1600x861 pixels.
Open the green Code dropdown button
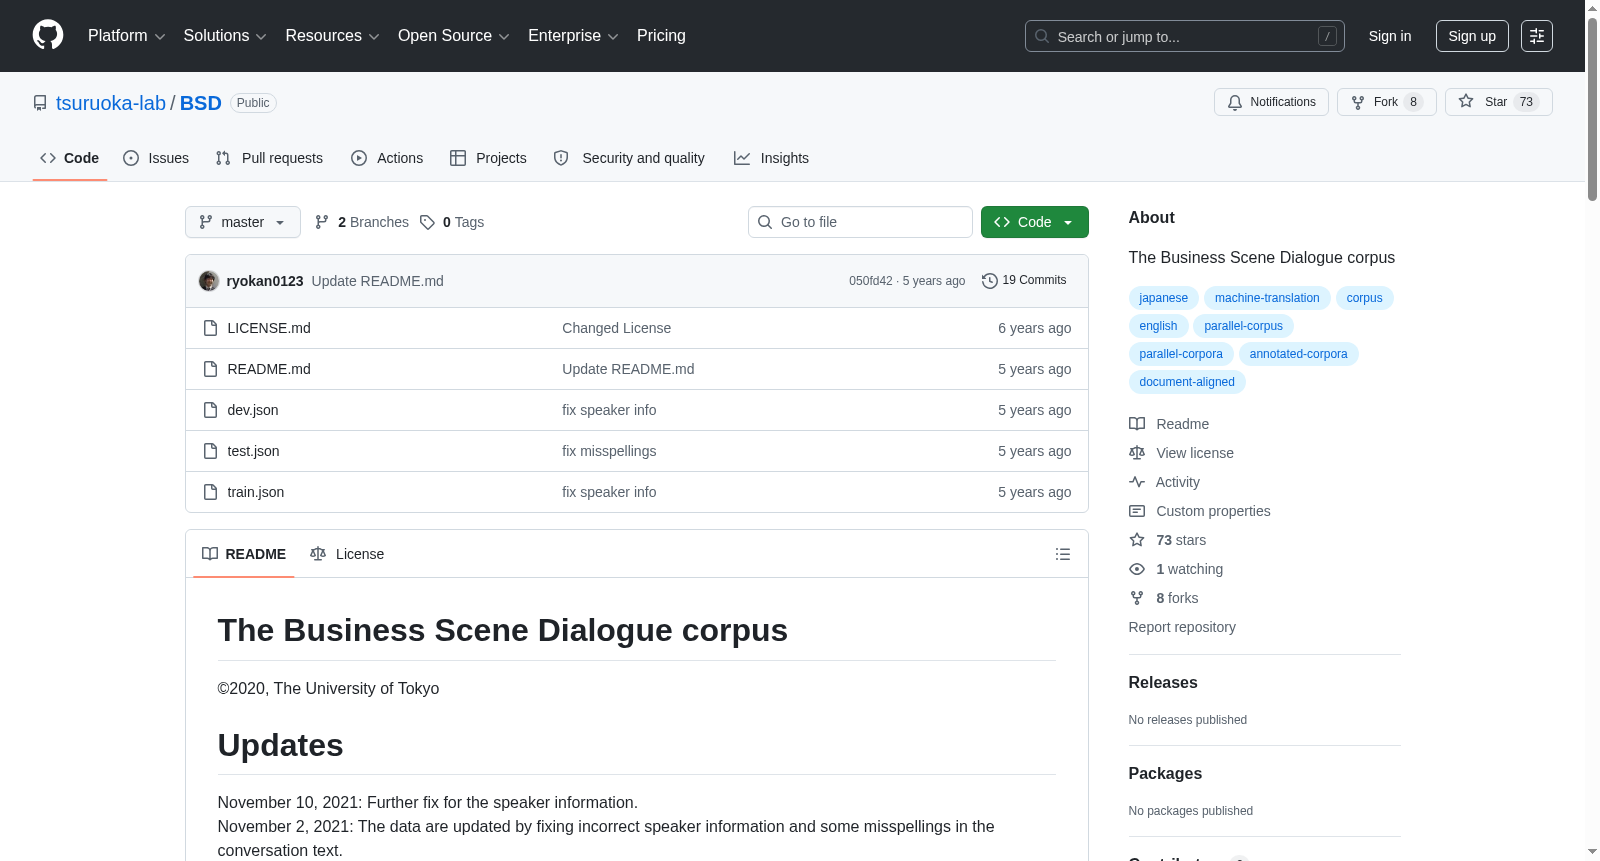[x=1035, y=222]
